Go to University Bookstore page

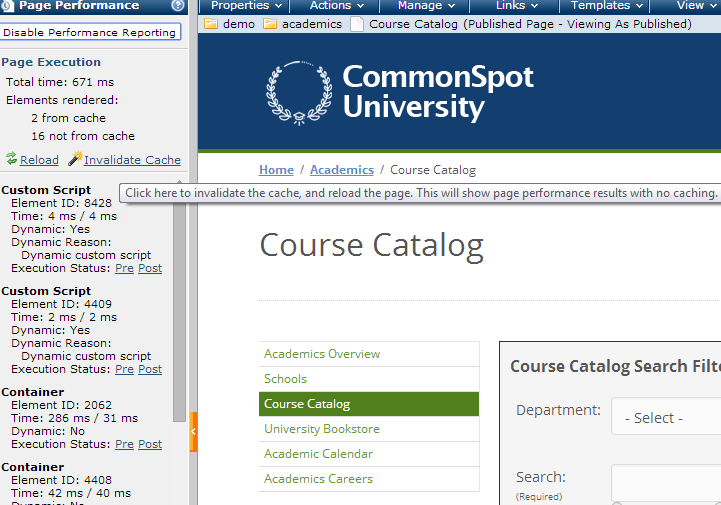[369, 429]
